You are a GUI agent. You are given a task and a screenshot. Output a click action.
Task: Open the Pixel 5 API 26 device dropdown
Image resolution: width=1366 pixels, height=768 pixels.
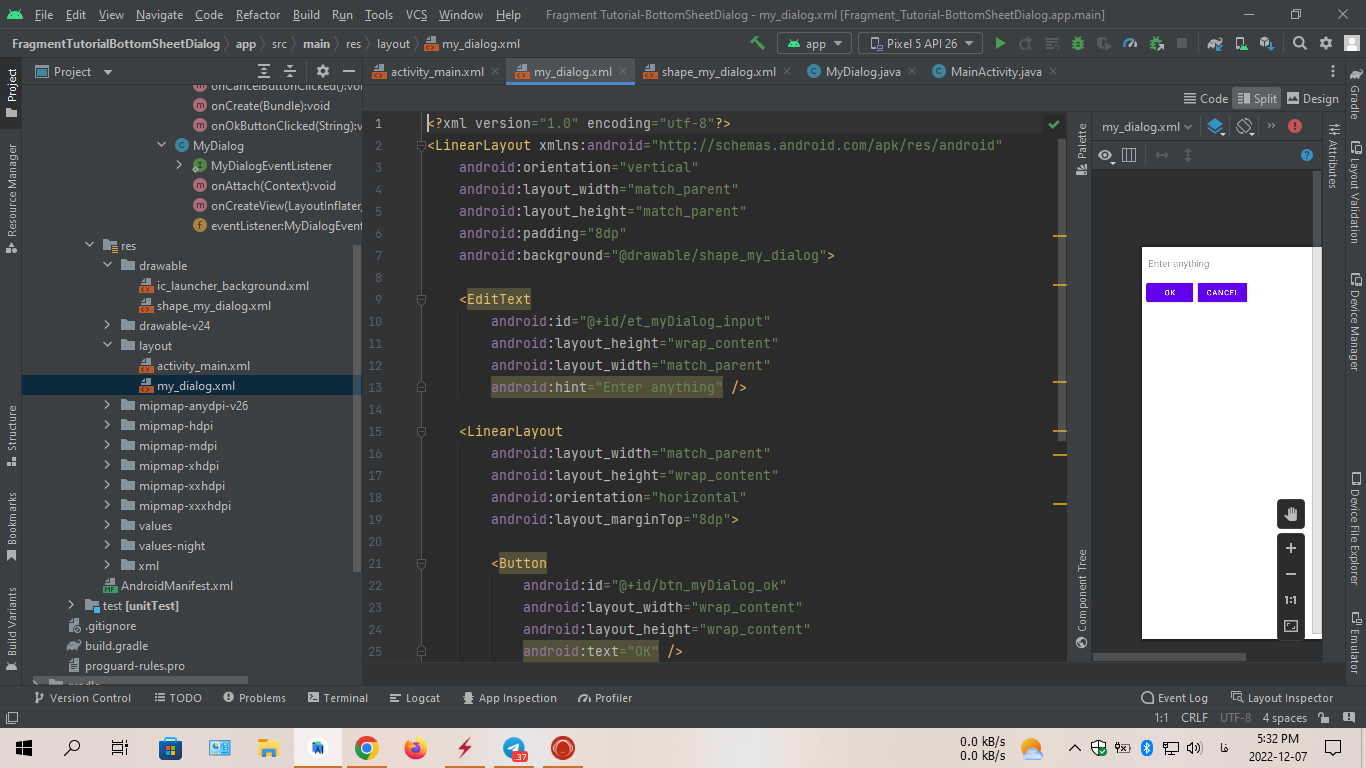coord(920,43)
